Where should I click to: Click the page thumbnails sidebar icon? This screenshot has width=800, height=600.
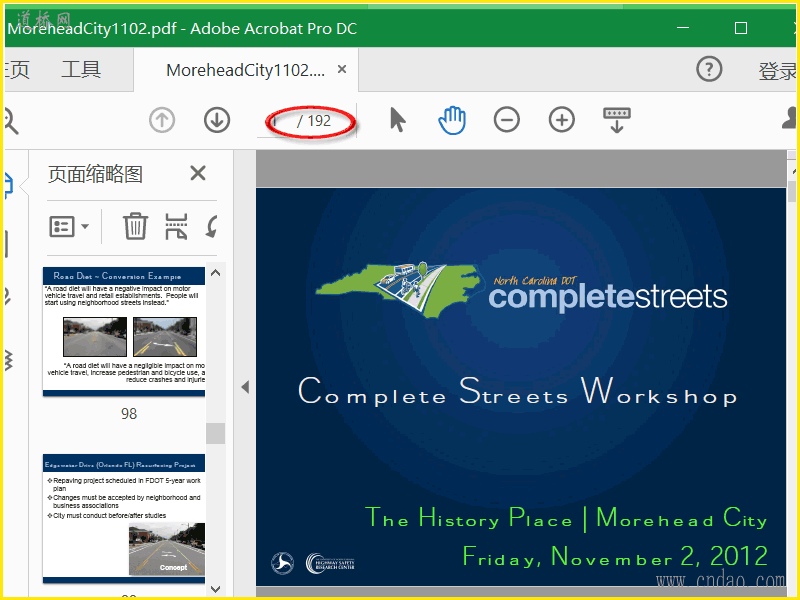8,185
